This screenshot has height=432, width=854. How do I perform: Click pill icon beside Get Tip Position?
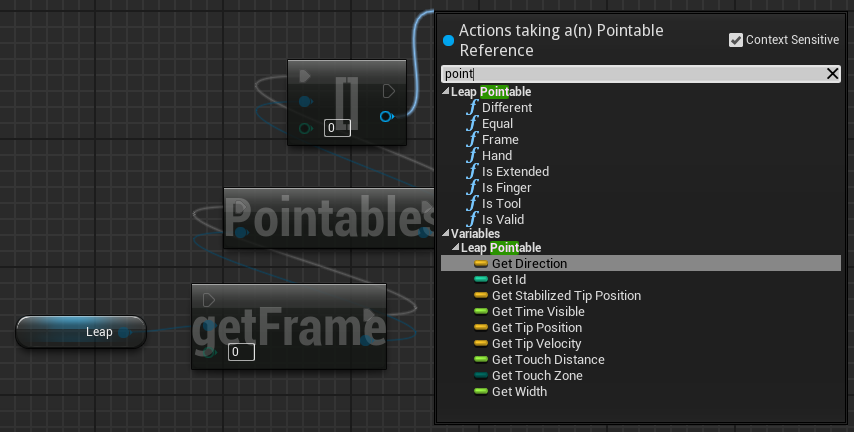click(x=481, y=327)
